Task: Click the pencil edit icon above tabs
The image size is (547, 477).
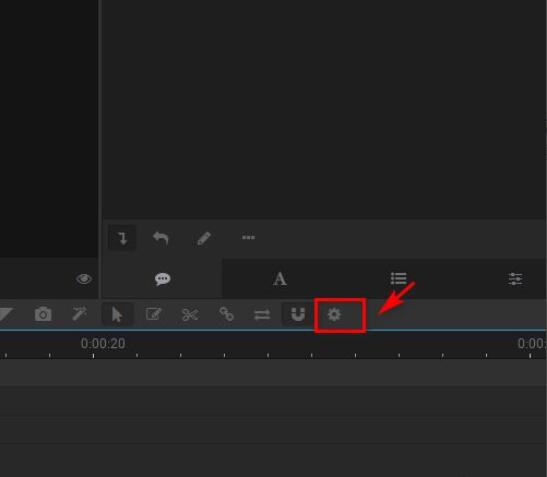Action: [x=204, y=238]
